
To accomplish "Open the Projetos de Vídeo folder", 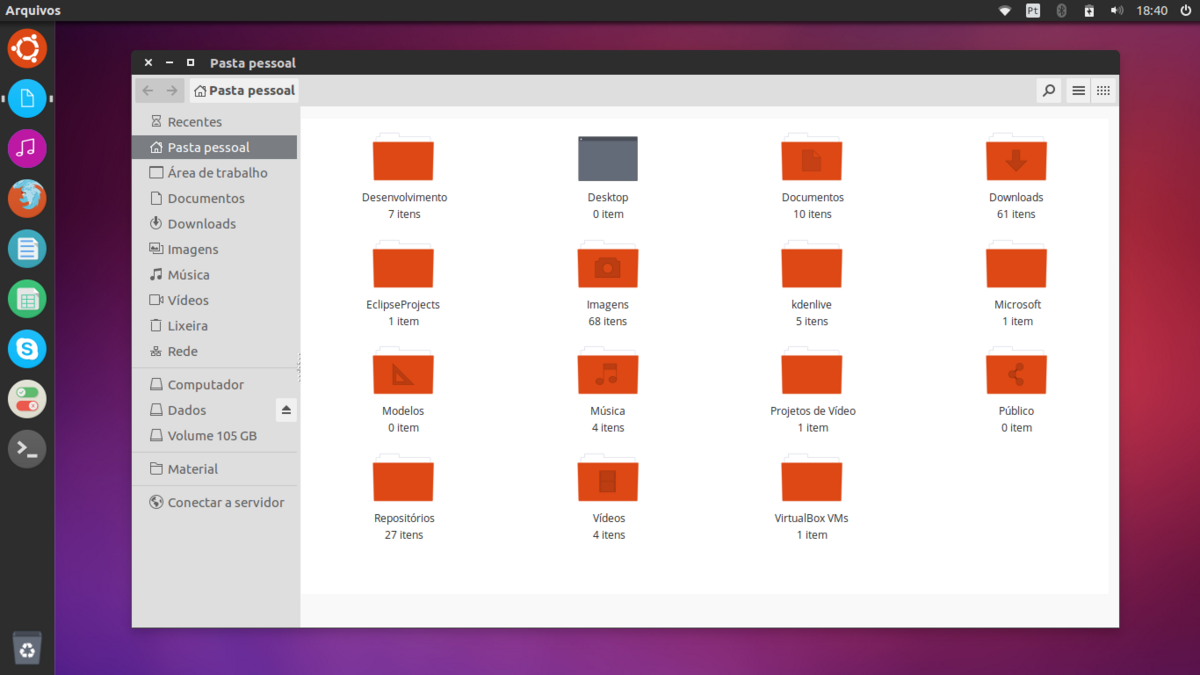I will click(x=811, y=372).
